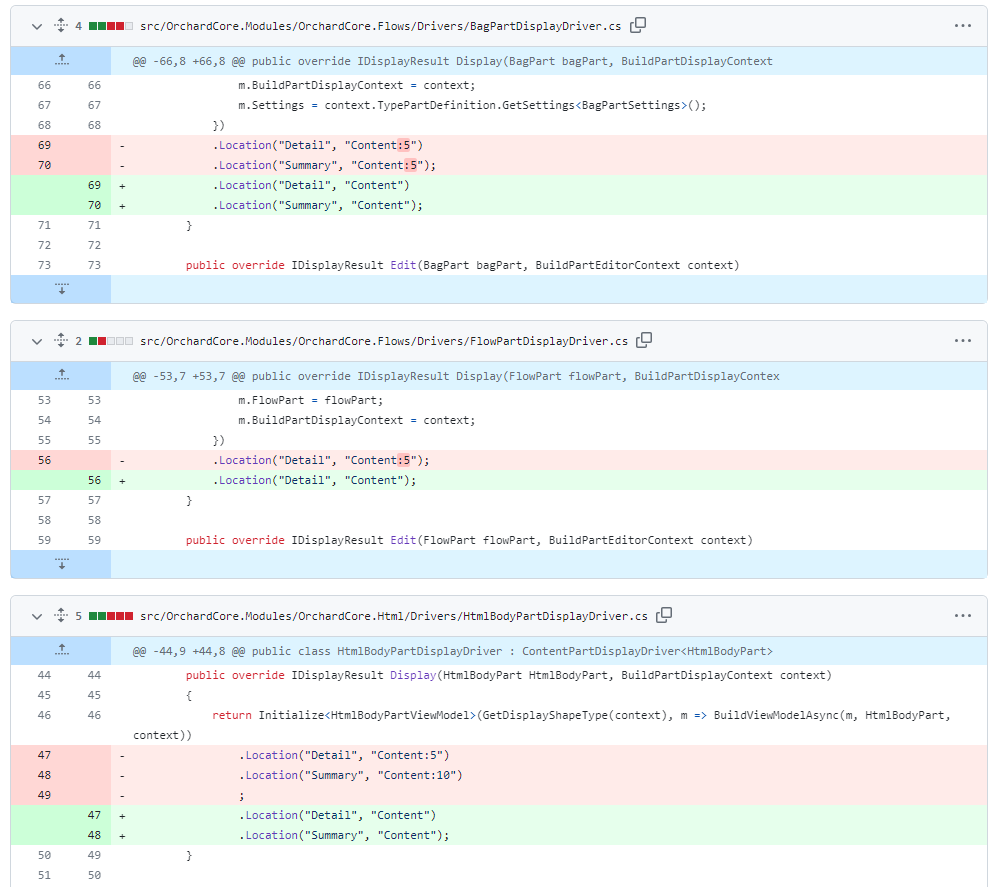Copy the HtmlBodyPartDisplayDriver.cs file path

664,615
